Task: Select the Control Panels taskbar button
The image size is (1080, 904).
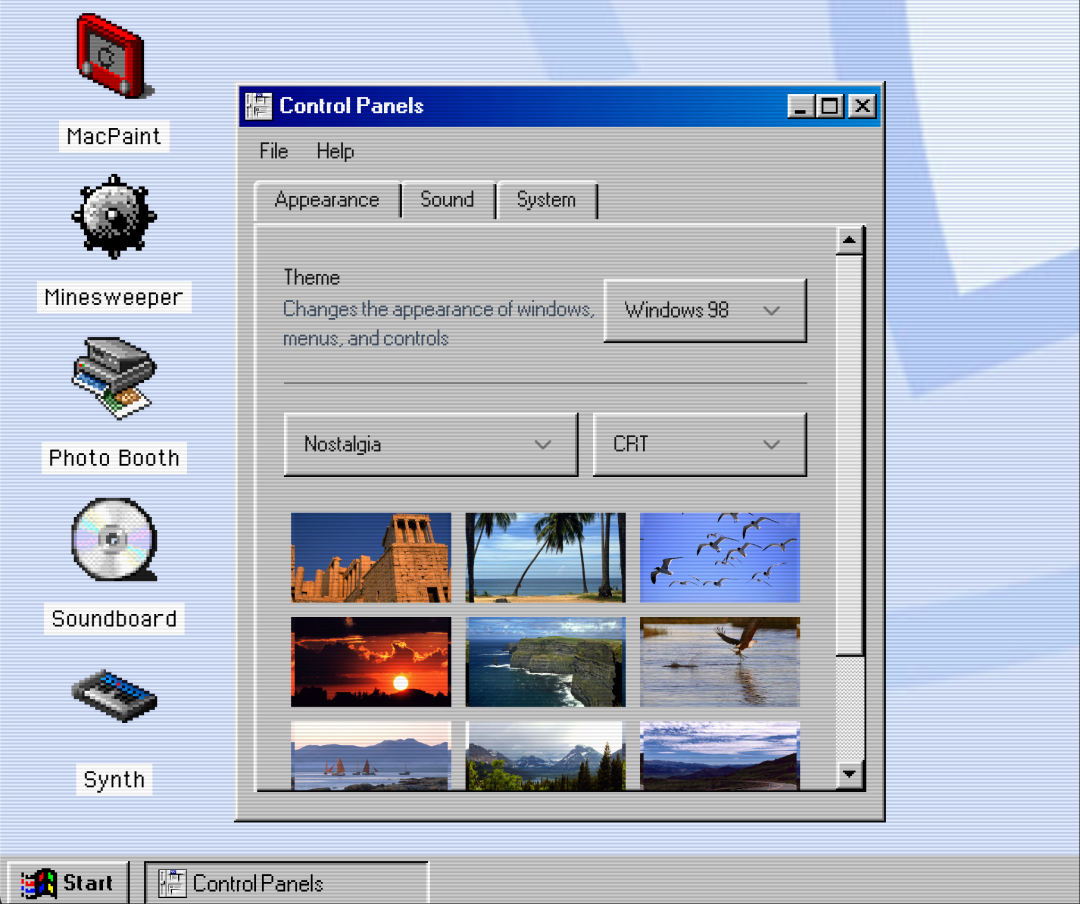Action: coord(287,883)
